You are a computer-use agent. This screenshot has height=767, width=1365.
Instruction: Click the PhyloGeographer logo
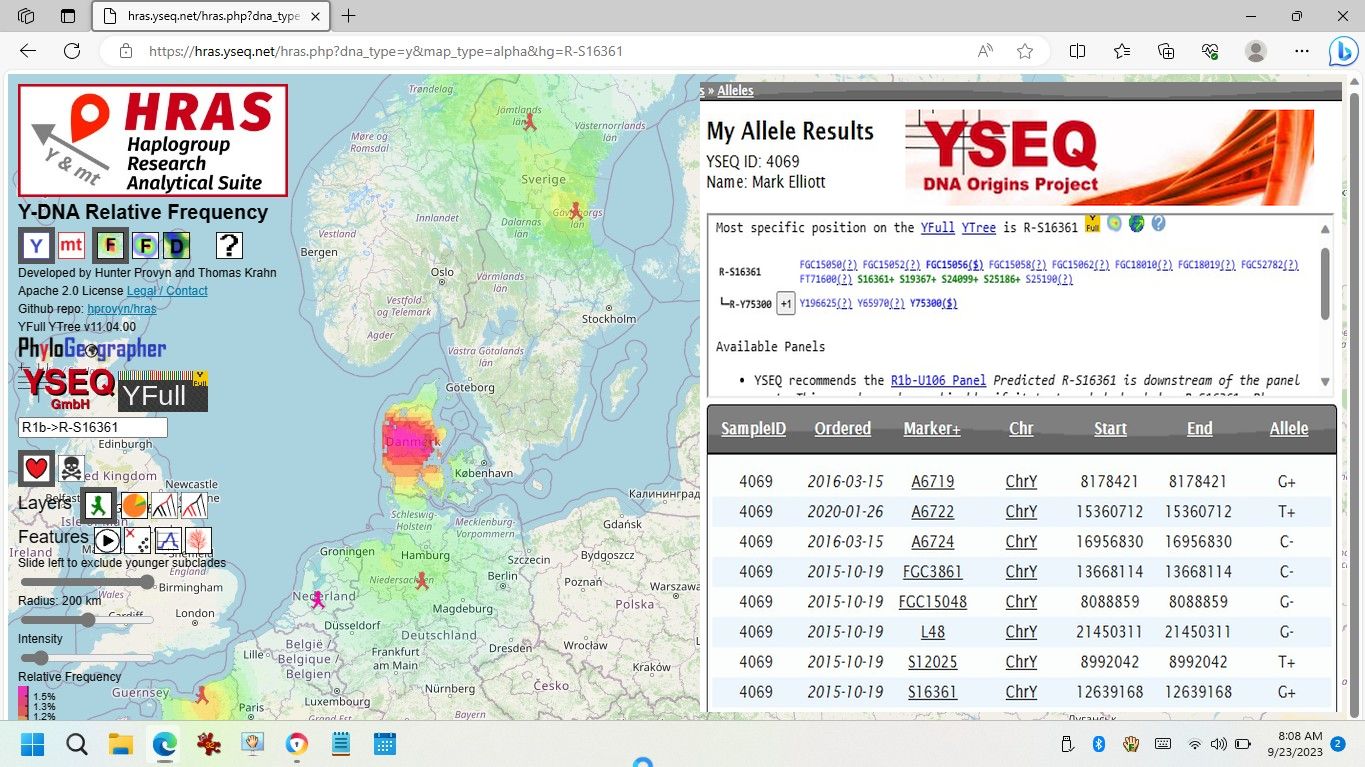tap(92, 349)
